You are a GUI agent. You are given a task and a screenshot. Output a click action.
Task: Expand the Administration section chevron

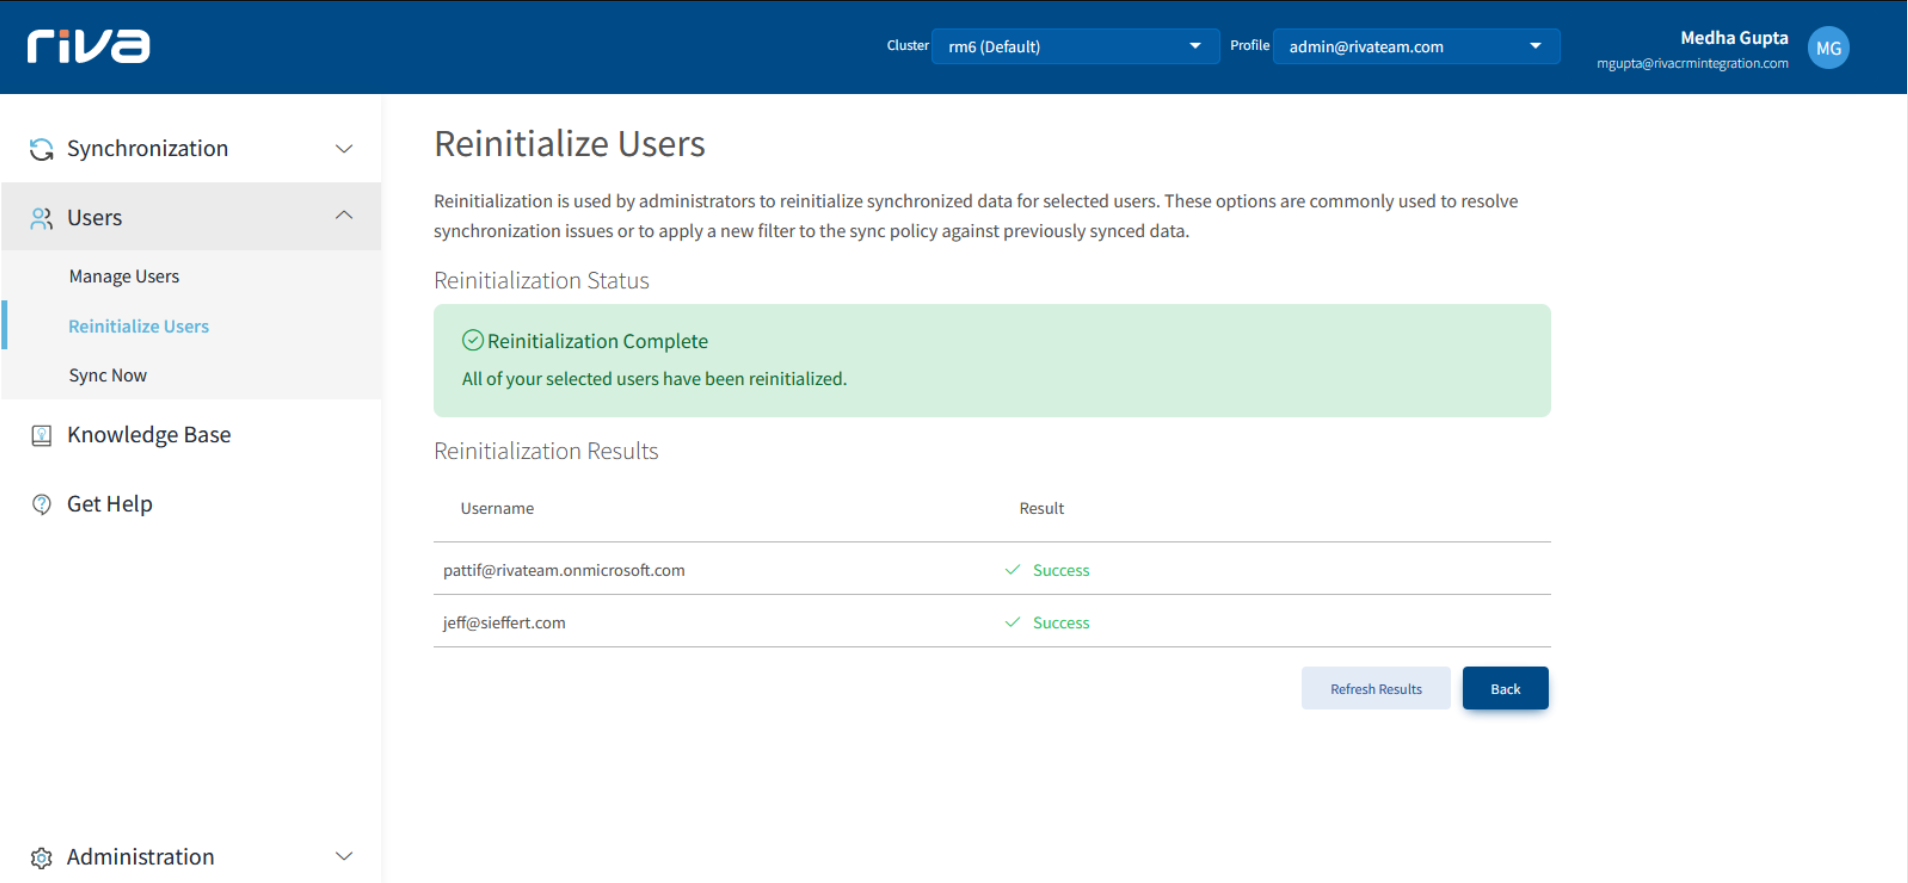344,856
